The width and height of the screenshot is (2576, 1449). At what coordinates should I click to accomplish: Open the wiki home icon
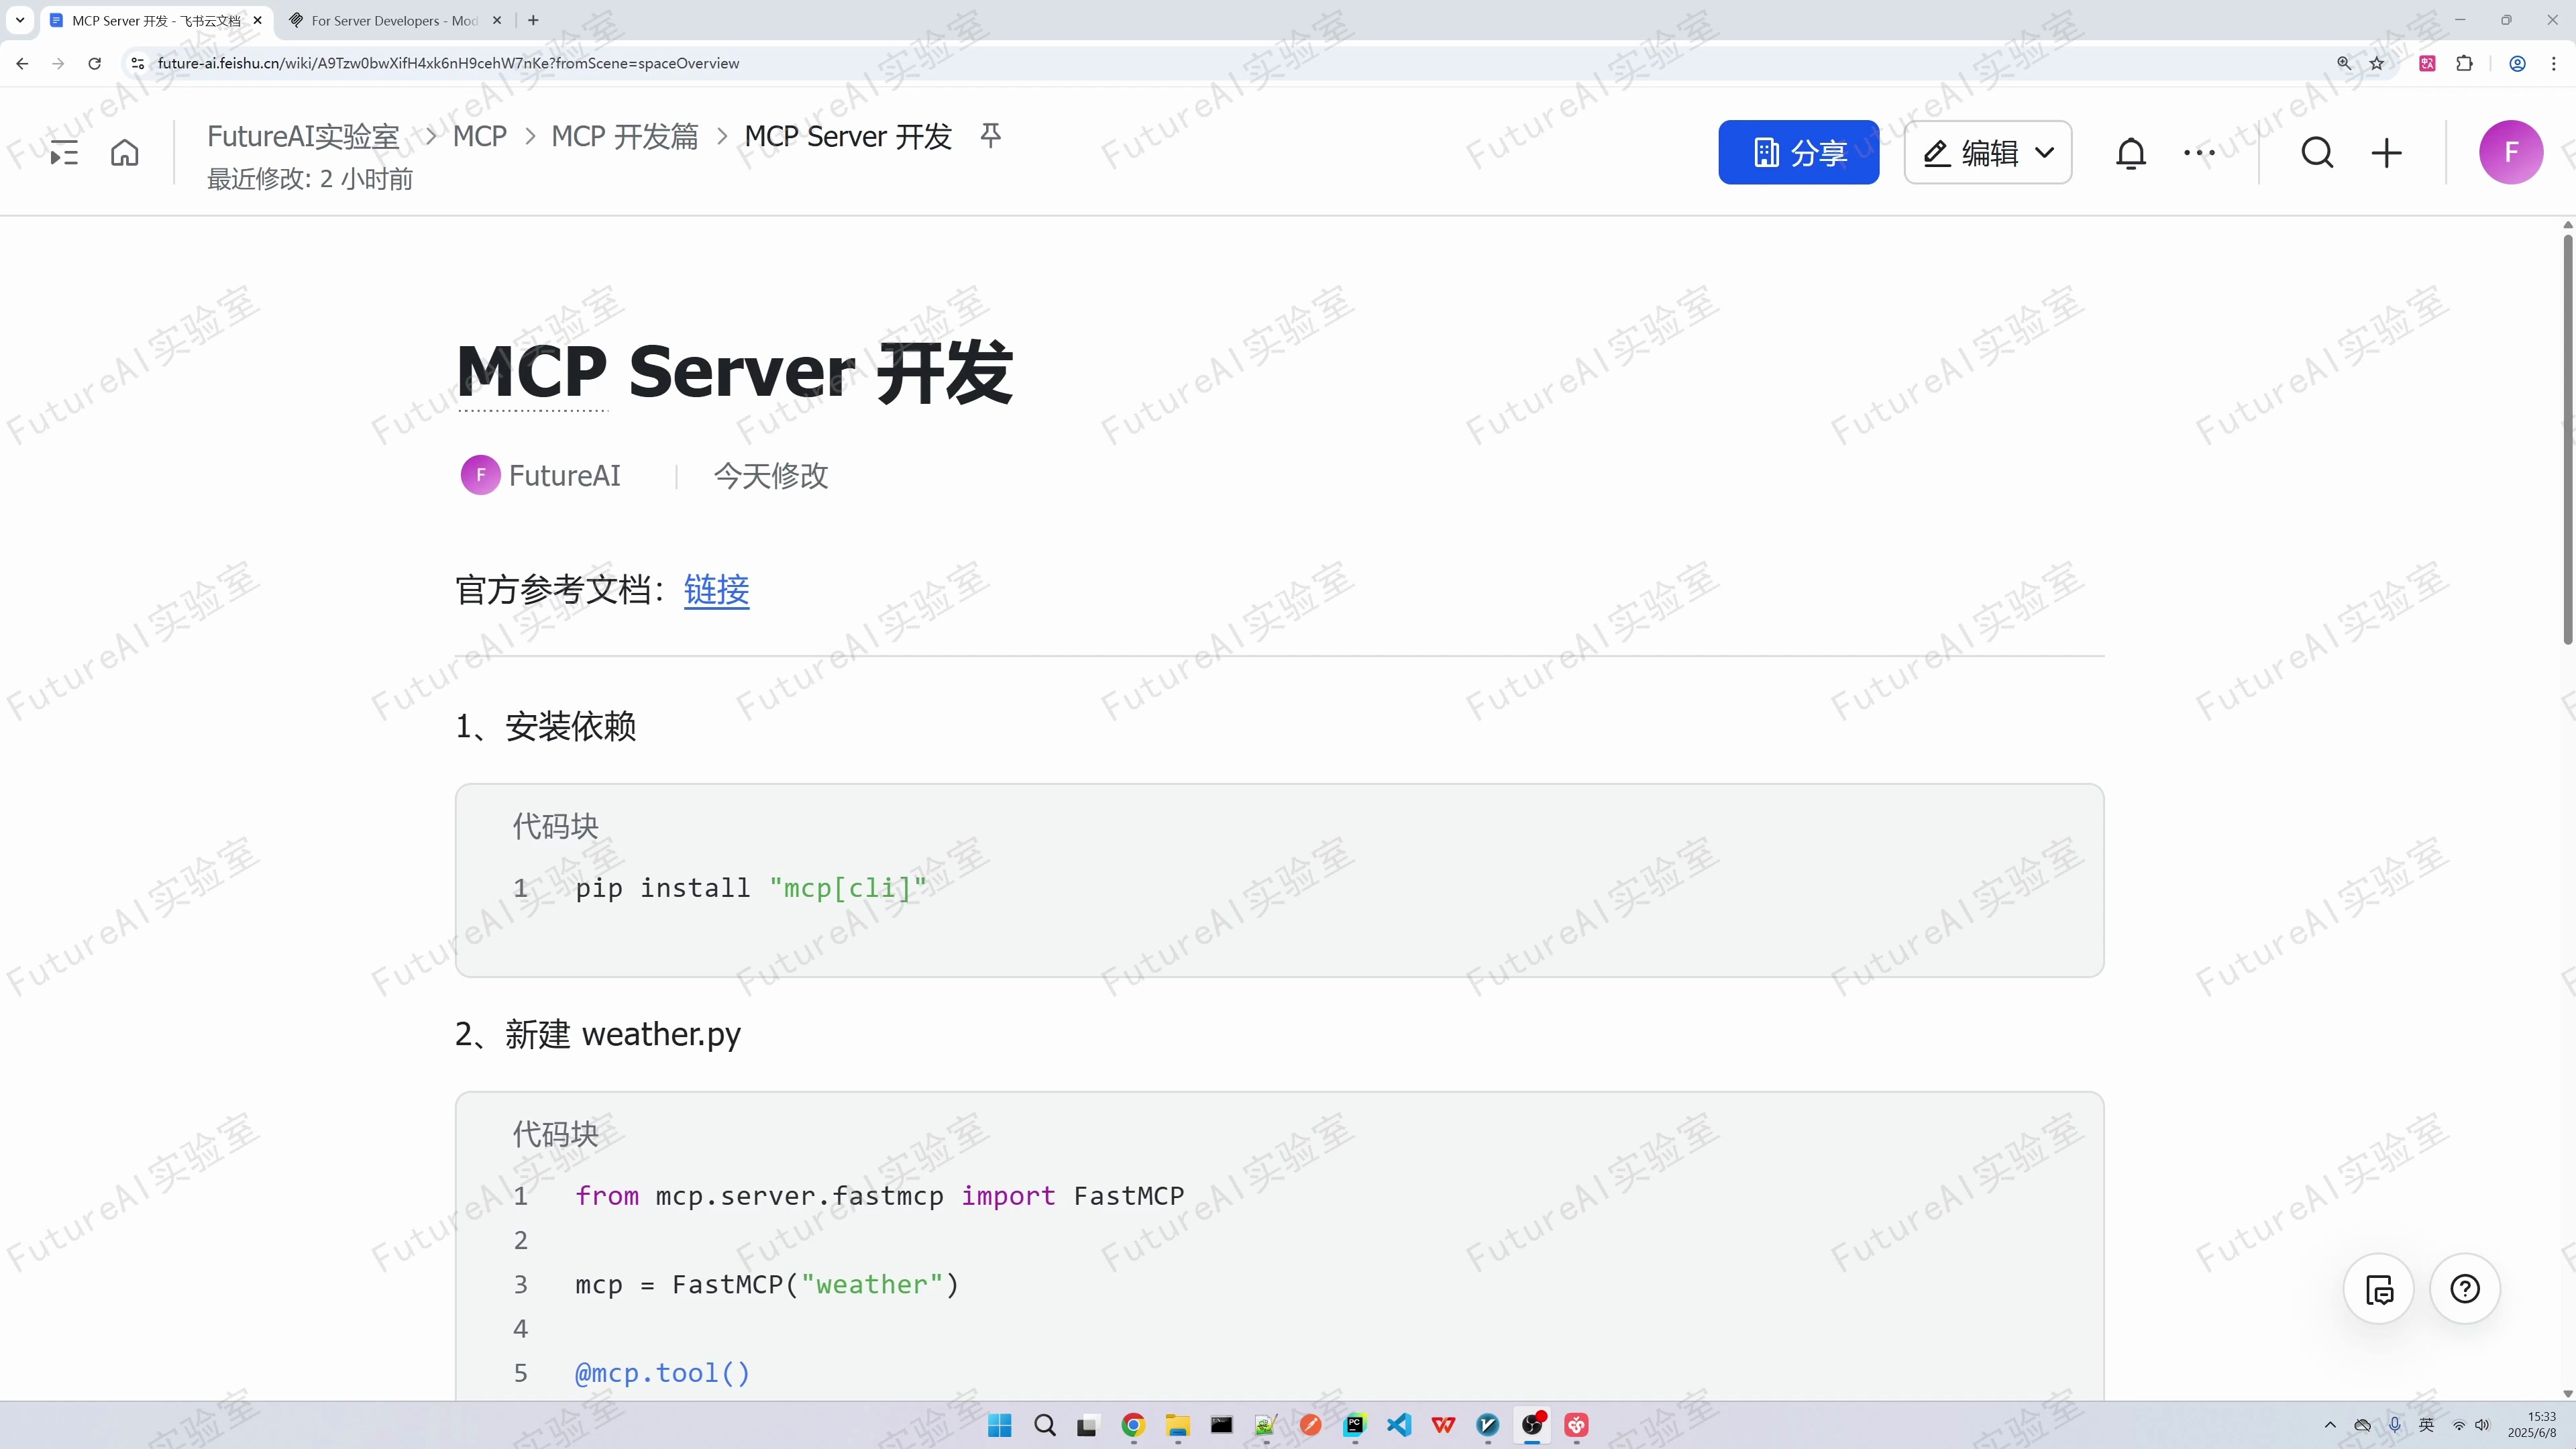[124, 152]
